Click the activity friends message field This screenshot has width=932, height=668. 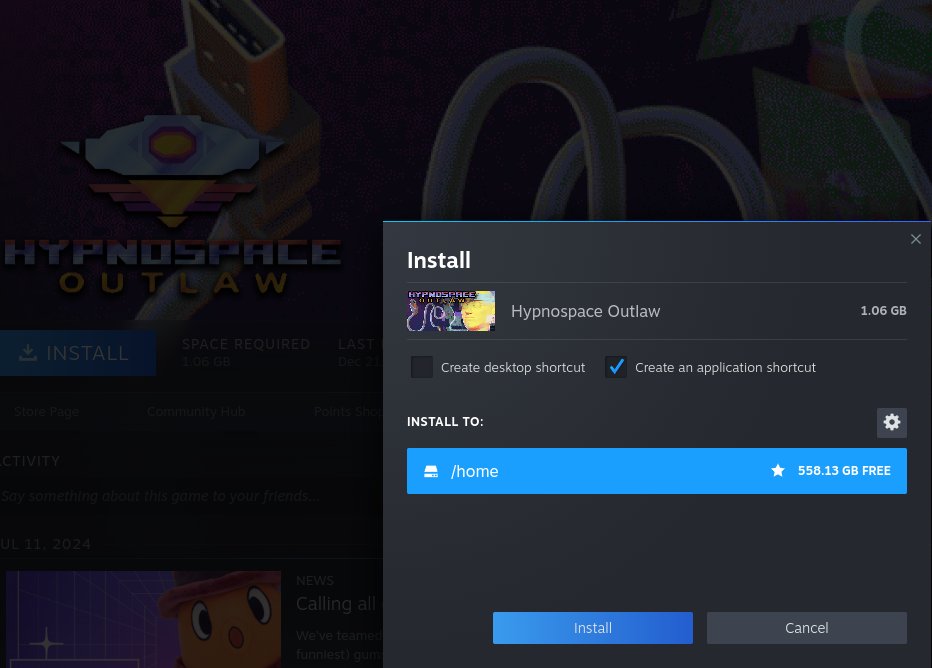tap(160, 496)
